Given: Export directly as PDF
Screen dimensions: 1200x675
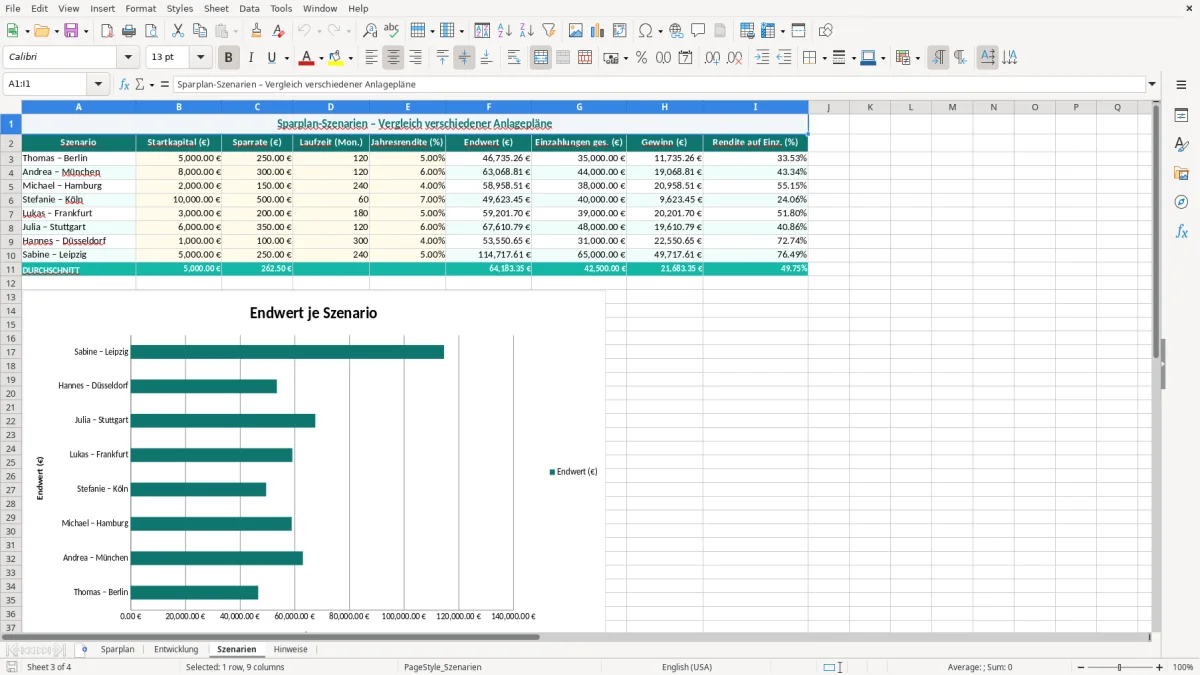Looking at the screenshot, I should [107, 31].
